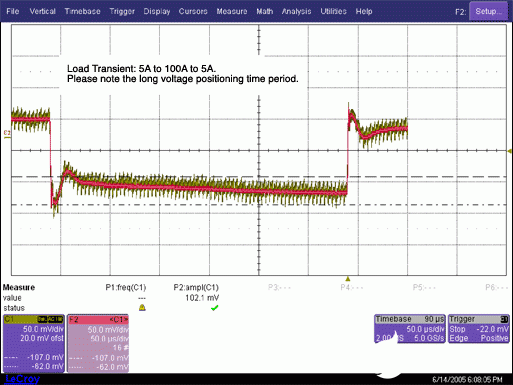
Task: Click the trigger delay marker below the grid
Action: [348, 279]
